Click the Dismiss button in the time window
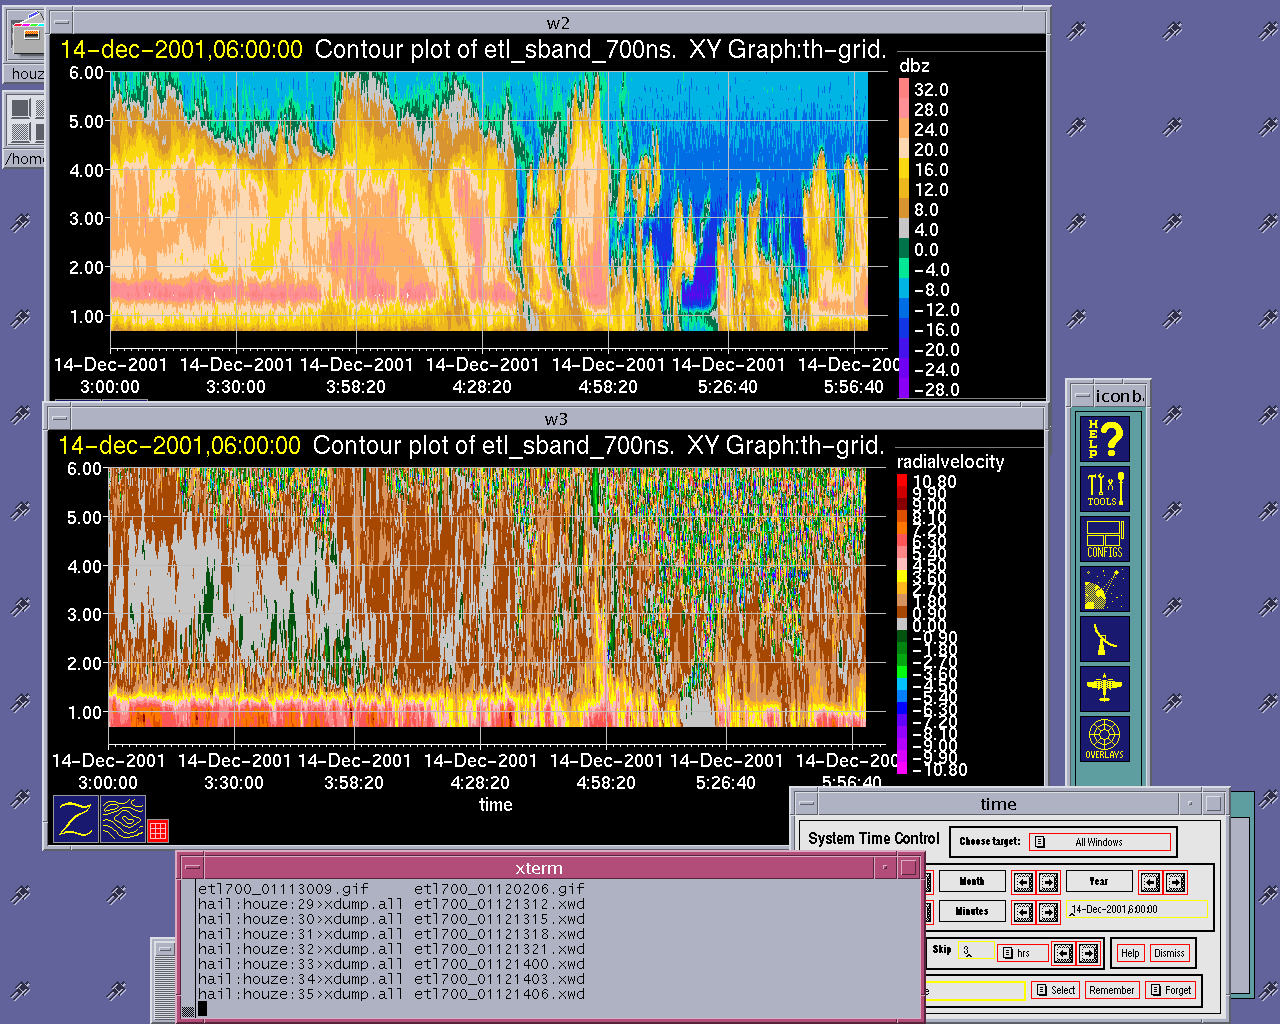 point(1169,953)
